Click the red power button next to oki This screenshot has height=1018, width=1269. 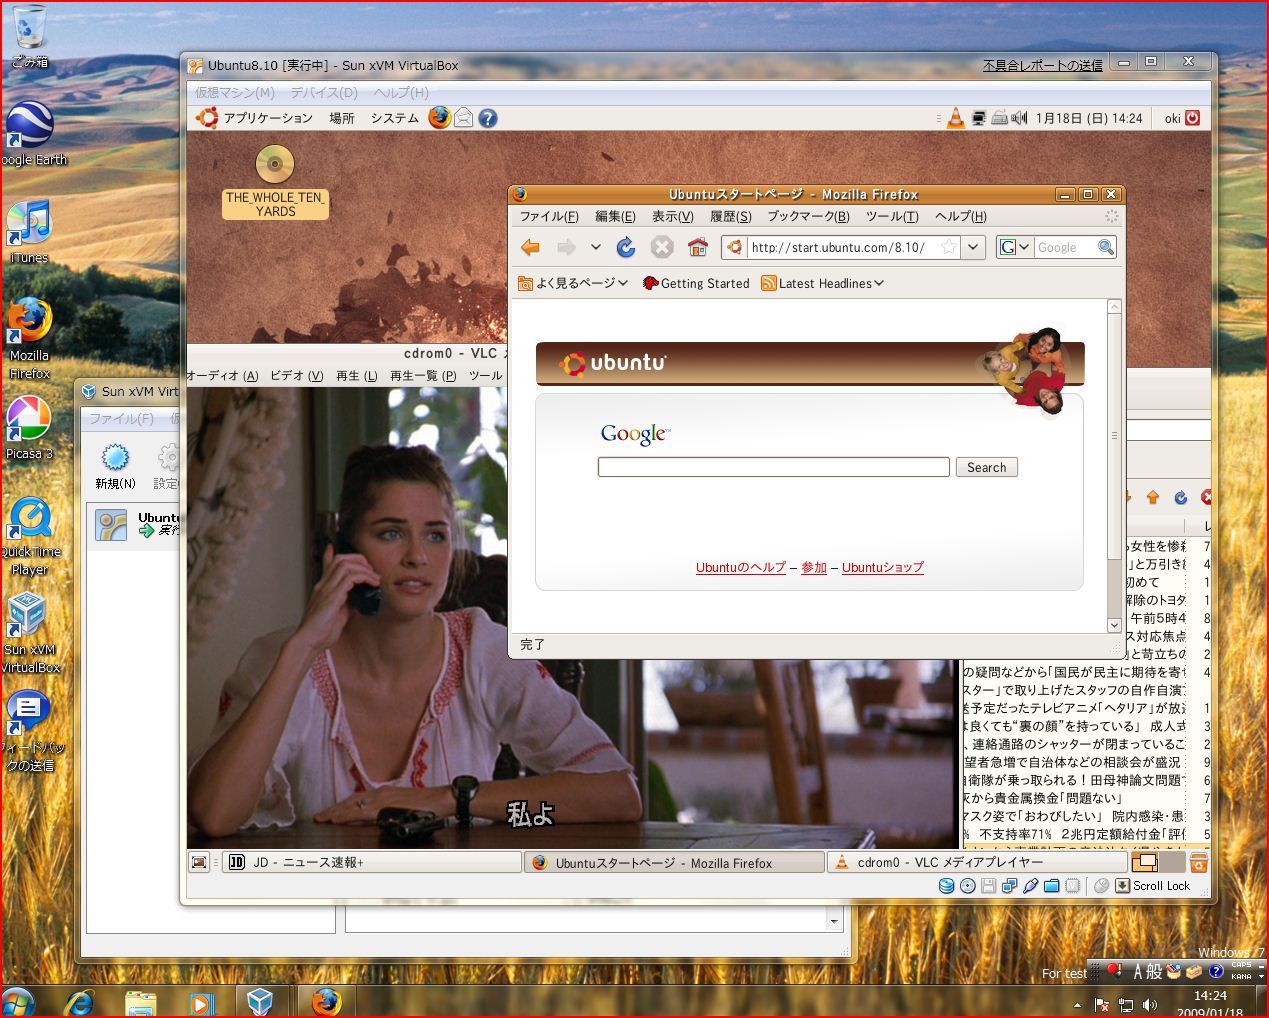coord(1192,118)
